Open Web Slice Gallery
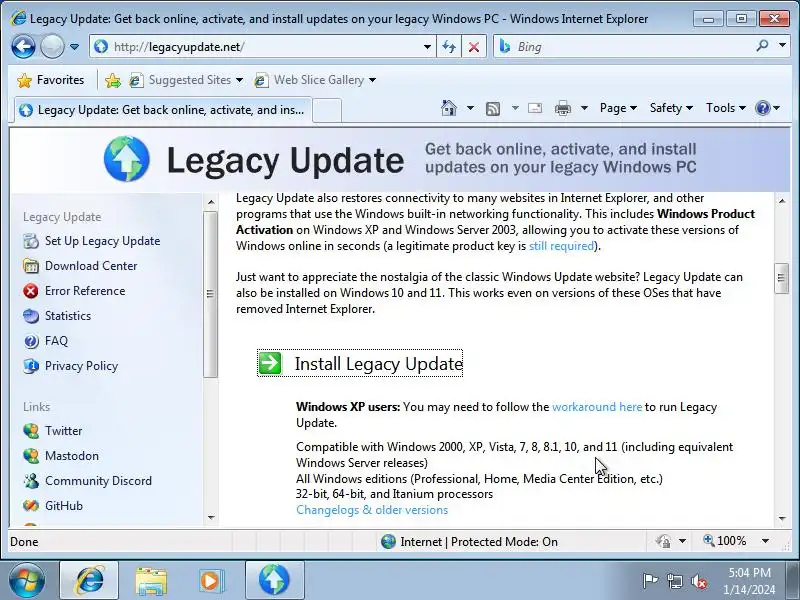The height and width of the screenshot is (600, 800). (315, 80)
